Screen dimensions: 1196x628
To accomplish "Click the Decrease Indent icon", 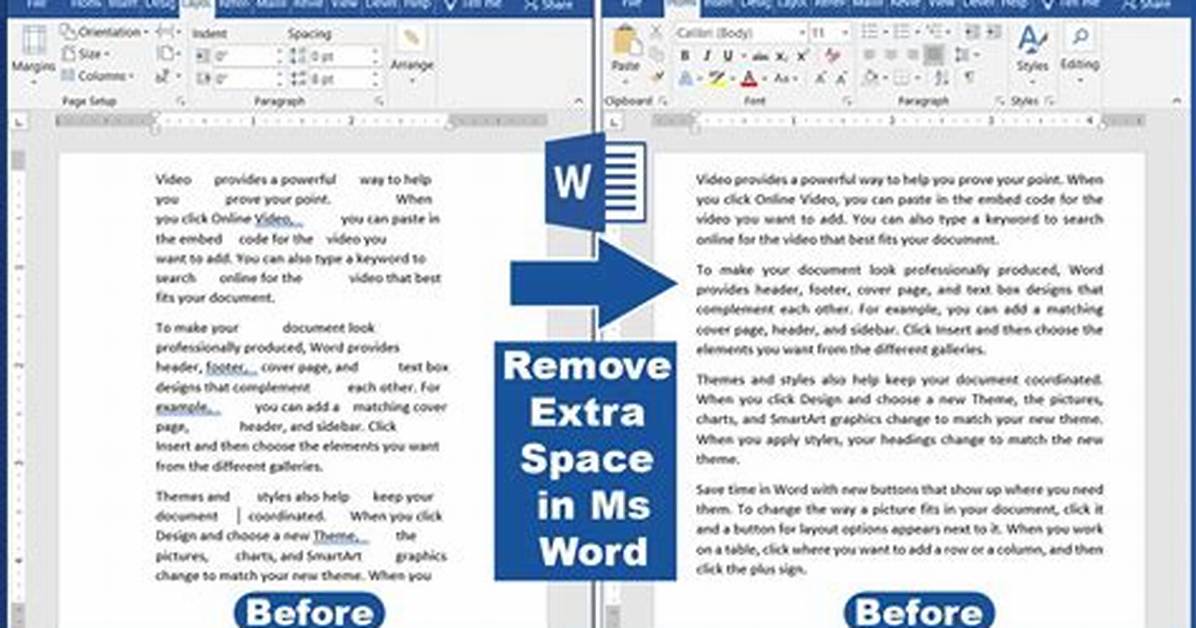I will point(972,32).
